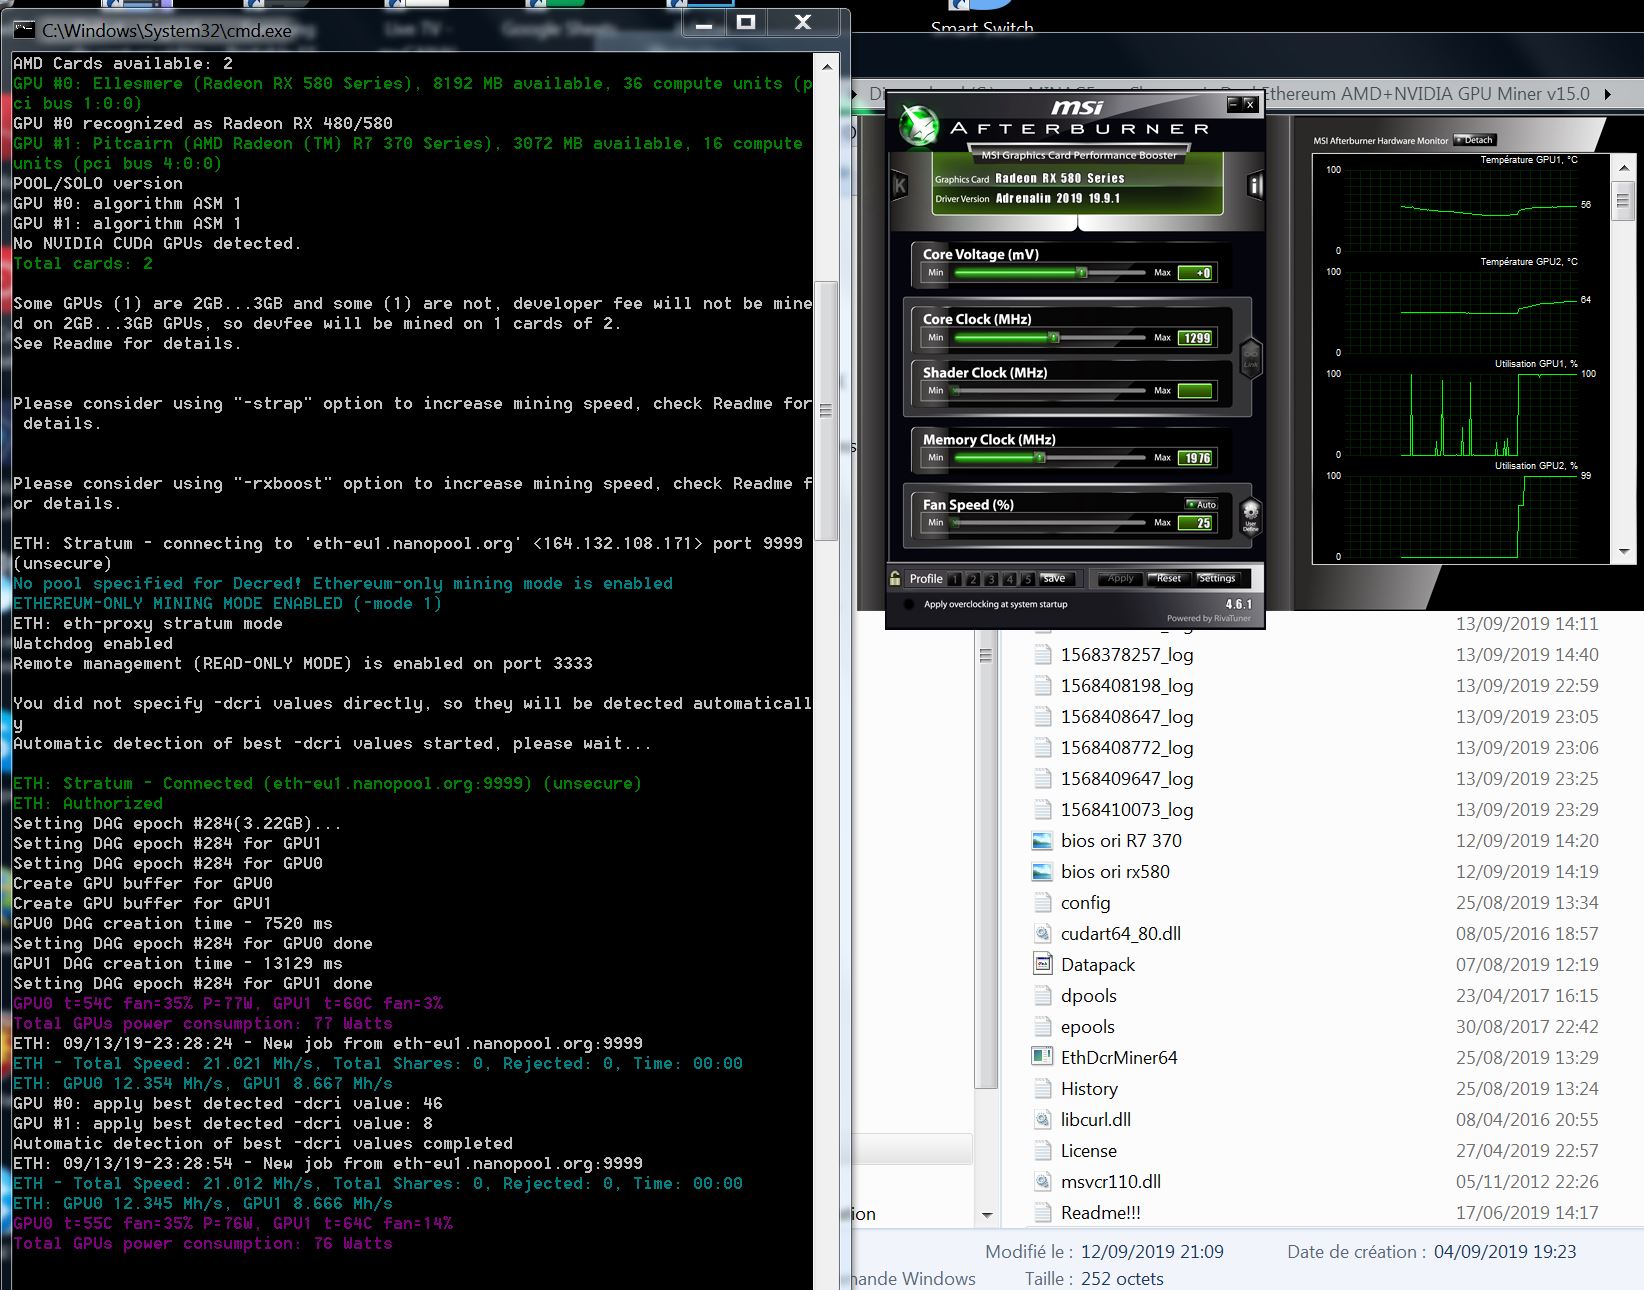The width and height of the screenshot is (1644, 1290).
Task: Click the Reset button in Afterburner
Action: coord(1169,578)
